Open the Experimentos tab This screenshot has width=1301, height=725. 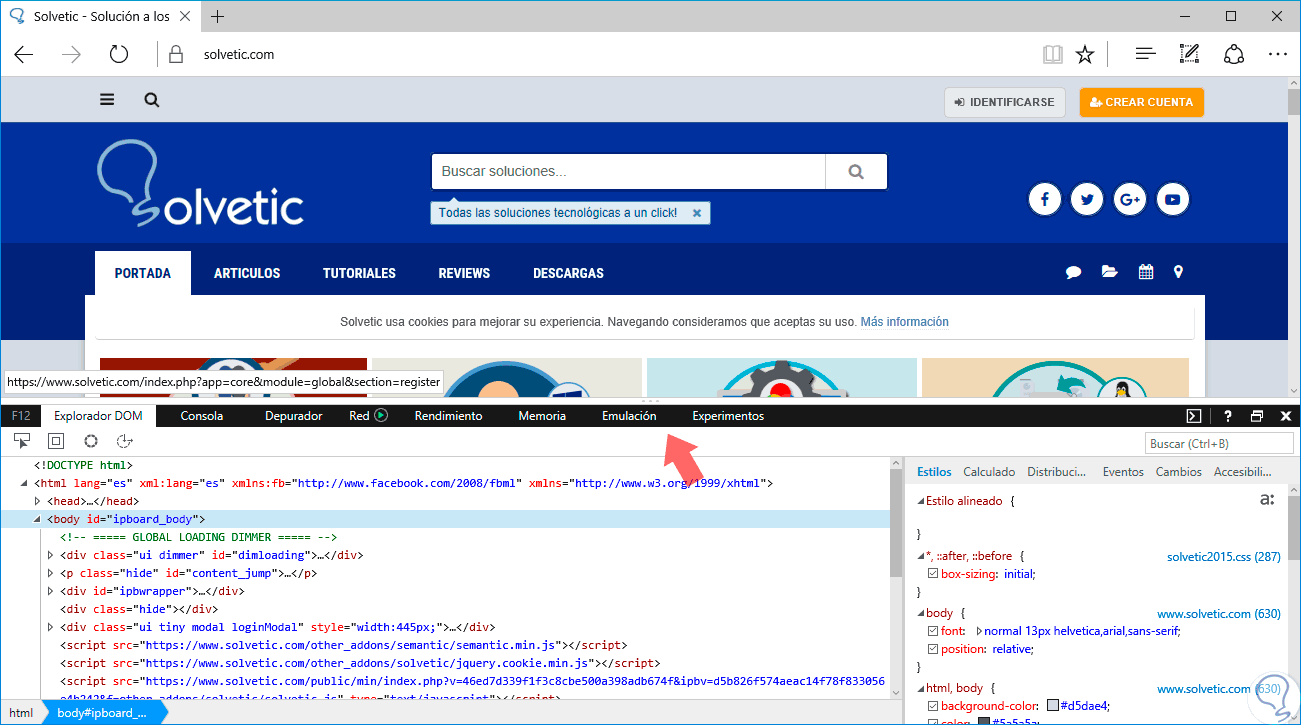point(728,416)
